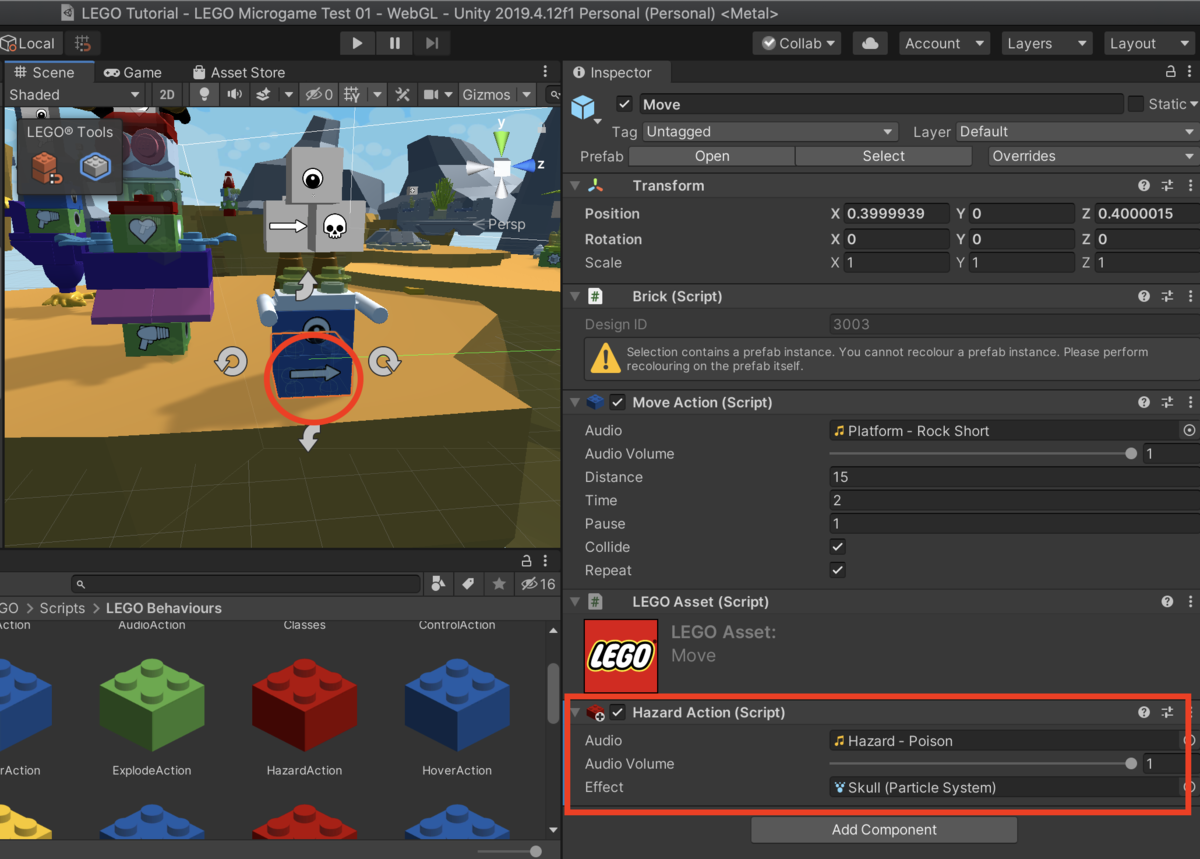Search by type icon in Project panel

tap(438, 584)
